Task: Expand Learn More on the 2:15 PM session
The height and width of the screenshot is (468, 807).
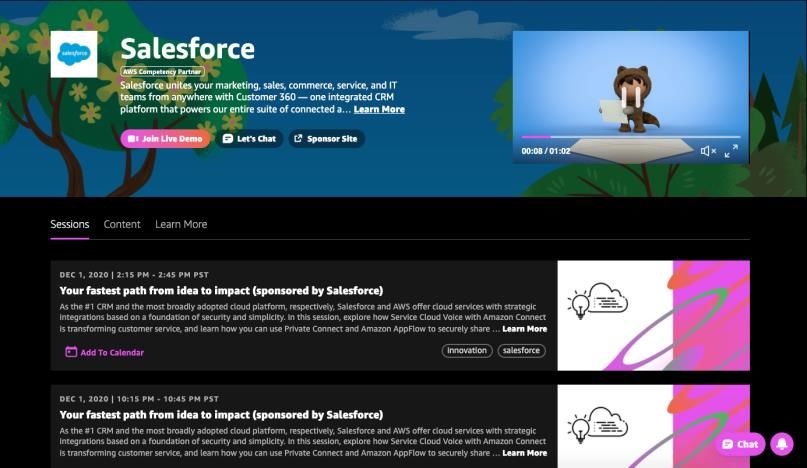Action: coord(524,329)
